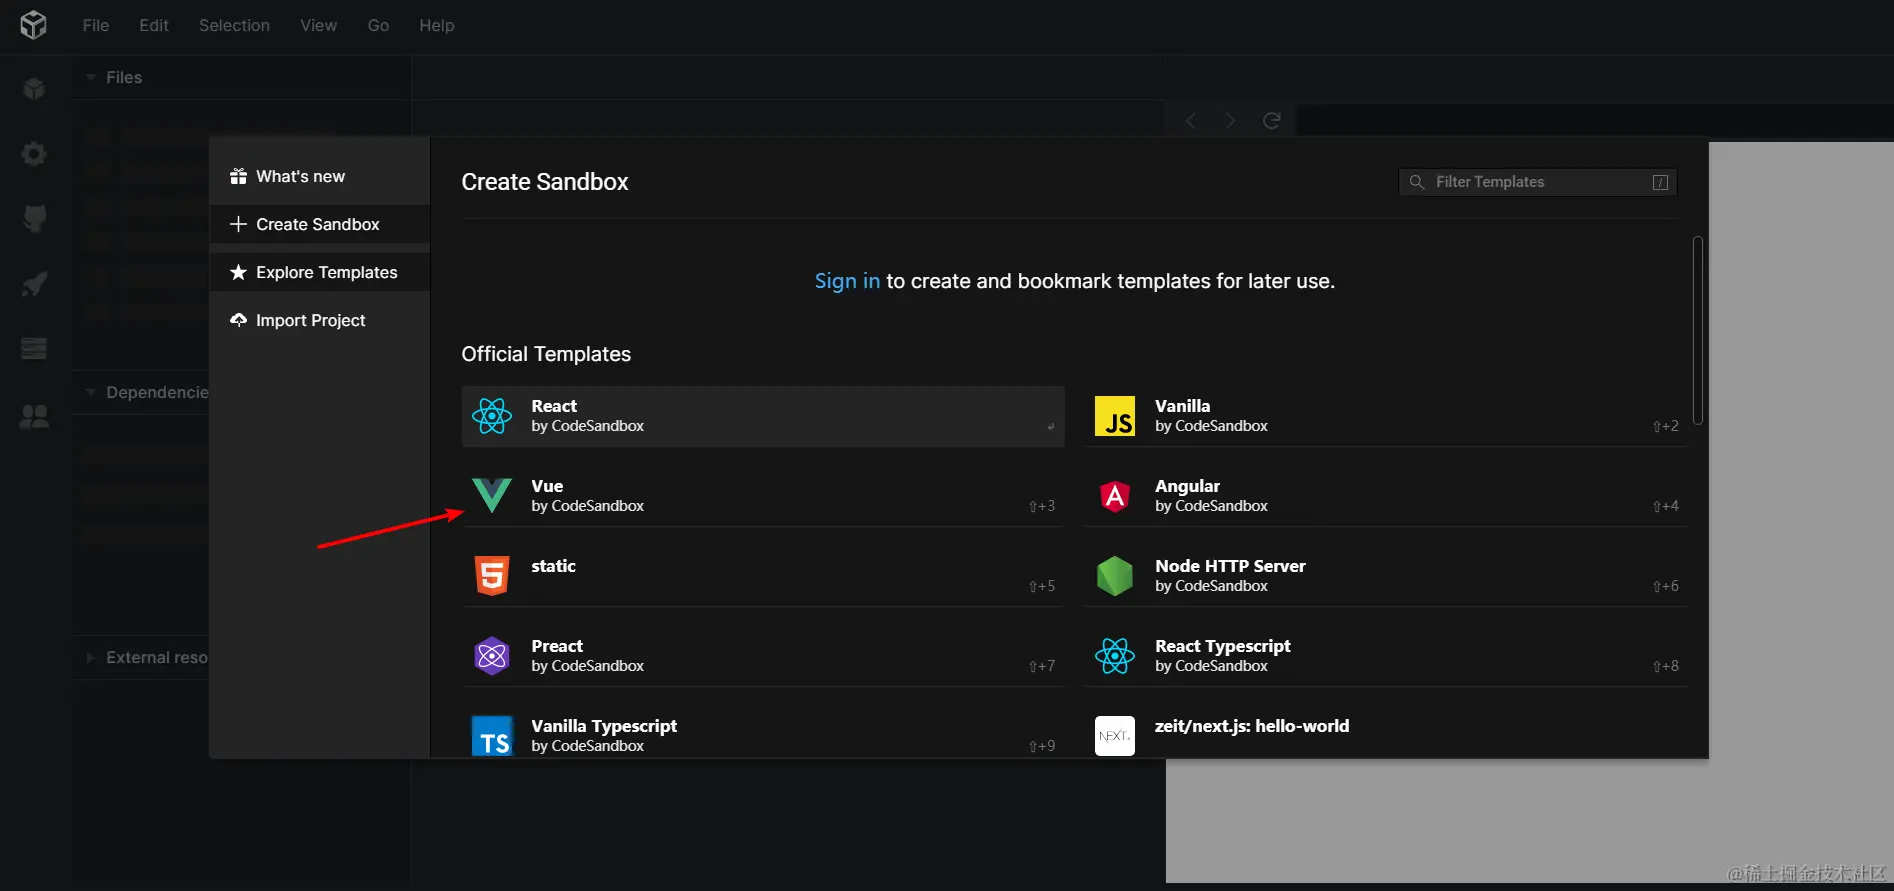Switch to Explore Templates tab
Image resolution: width=1894 pixels, height=891 pixels.
pyautogui.click(x=320, y=272)
